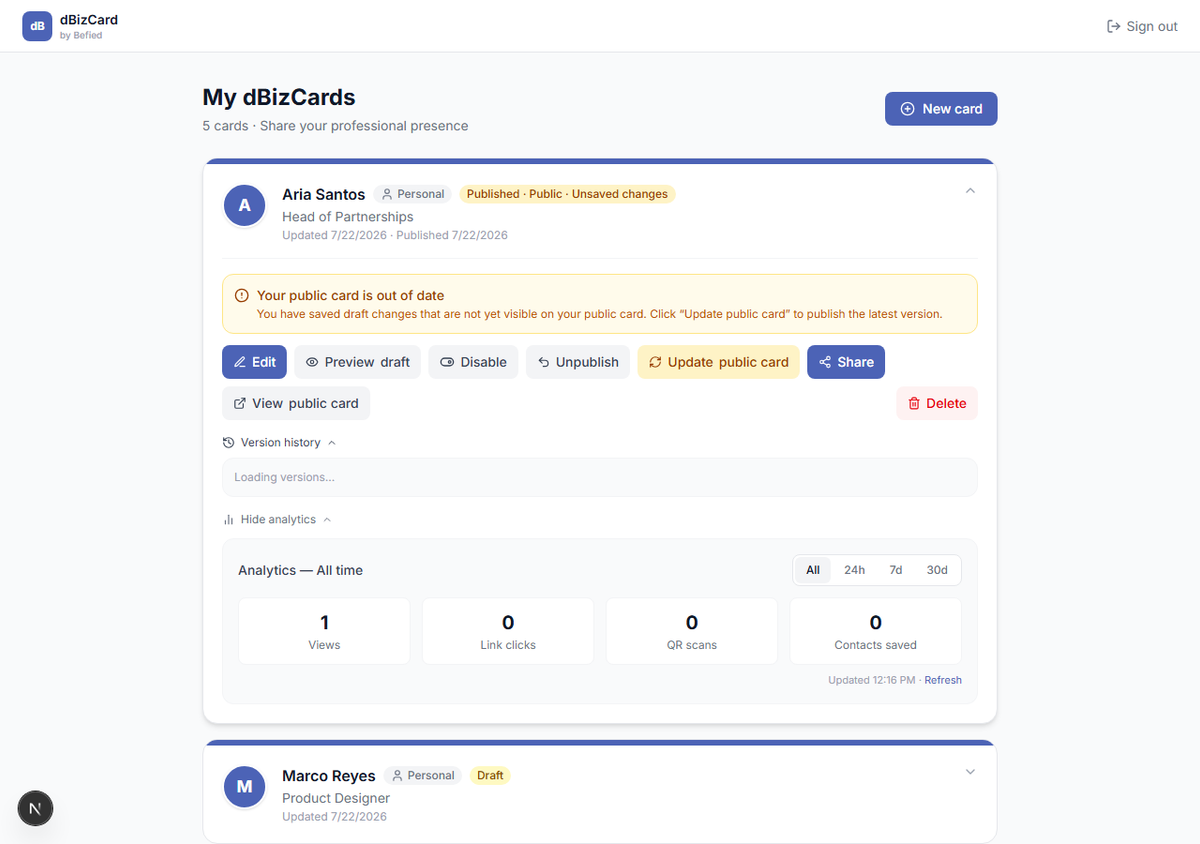Click the N dev tools badge icon
This screenshot has width=1200, height=844.
pos(35,808)
